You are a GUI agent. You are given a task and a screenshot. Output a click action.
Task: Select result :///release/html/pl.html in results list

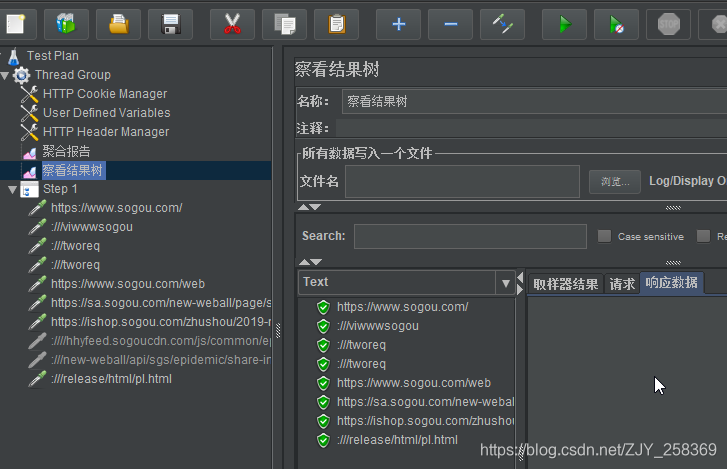pos(397,440)
